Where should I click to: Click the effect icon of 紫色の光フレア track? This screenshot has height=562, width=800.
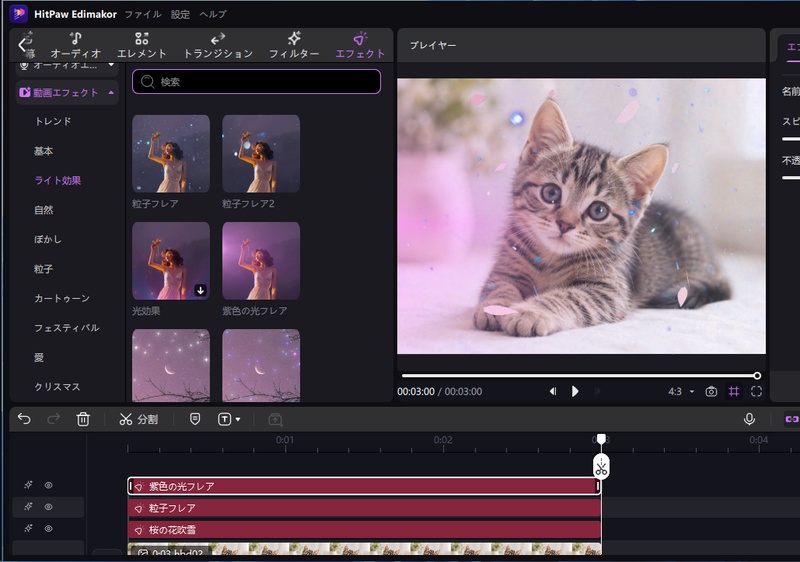pos(28,485)
